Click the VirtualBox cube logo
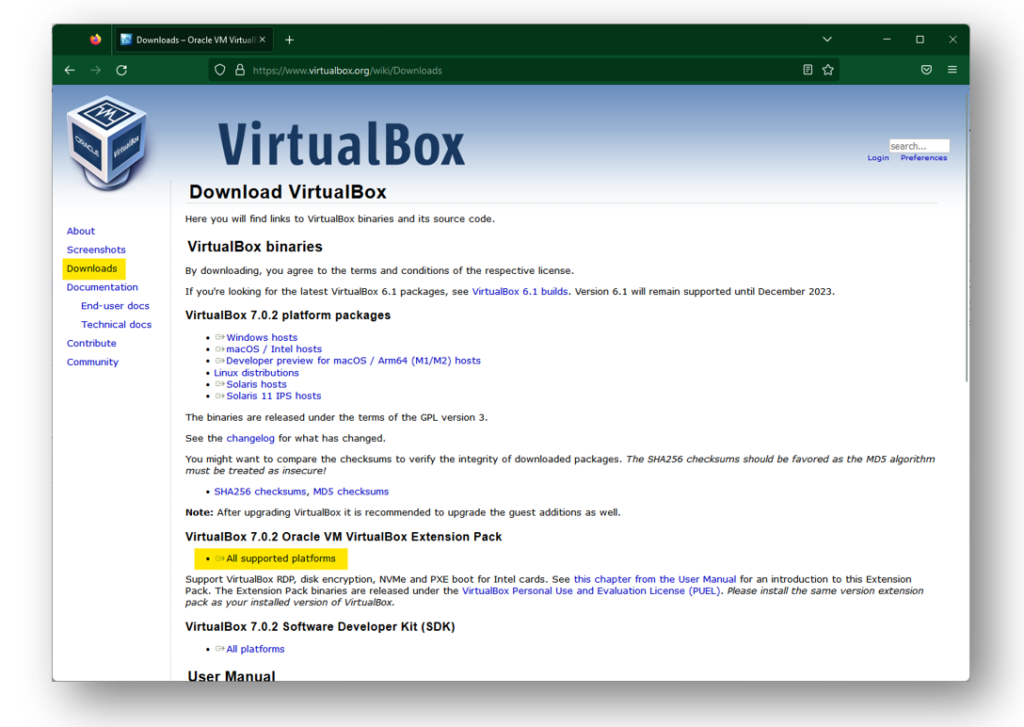1024x727 pixels. [108, 143]
